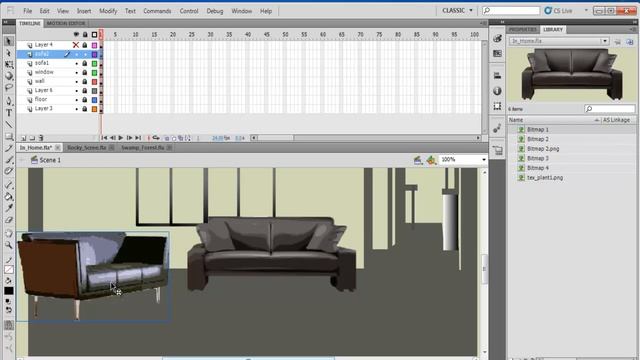The width and height of the screenshot is (640, 360).
Task: Click the Edit Symbols icon
Action: coord(431,160)
